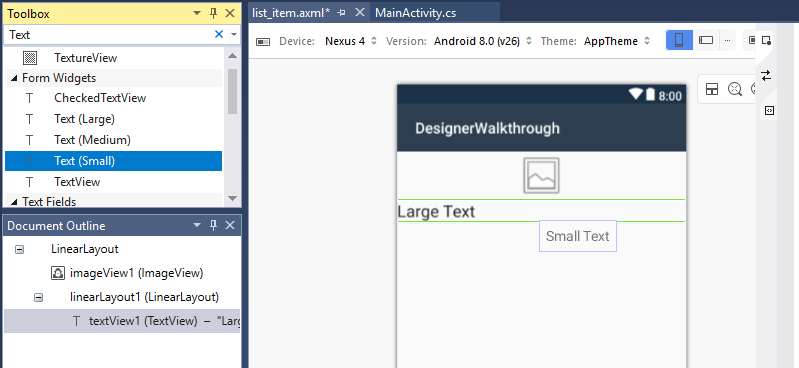Image resolution: width=799 pixels, height=368 pixels.
Task: Select Text (Large) widget in Toolbox
Action: 113,119
